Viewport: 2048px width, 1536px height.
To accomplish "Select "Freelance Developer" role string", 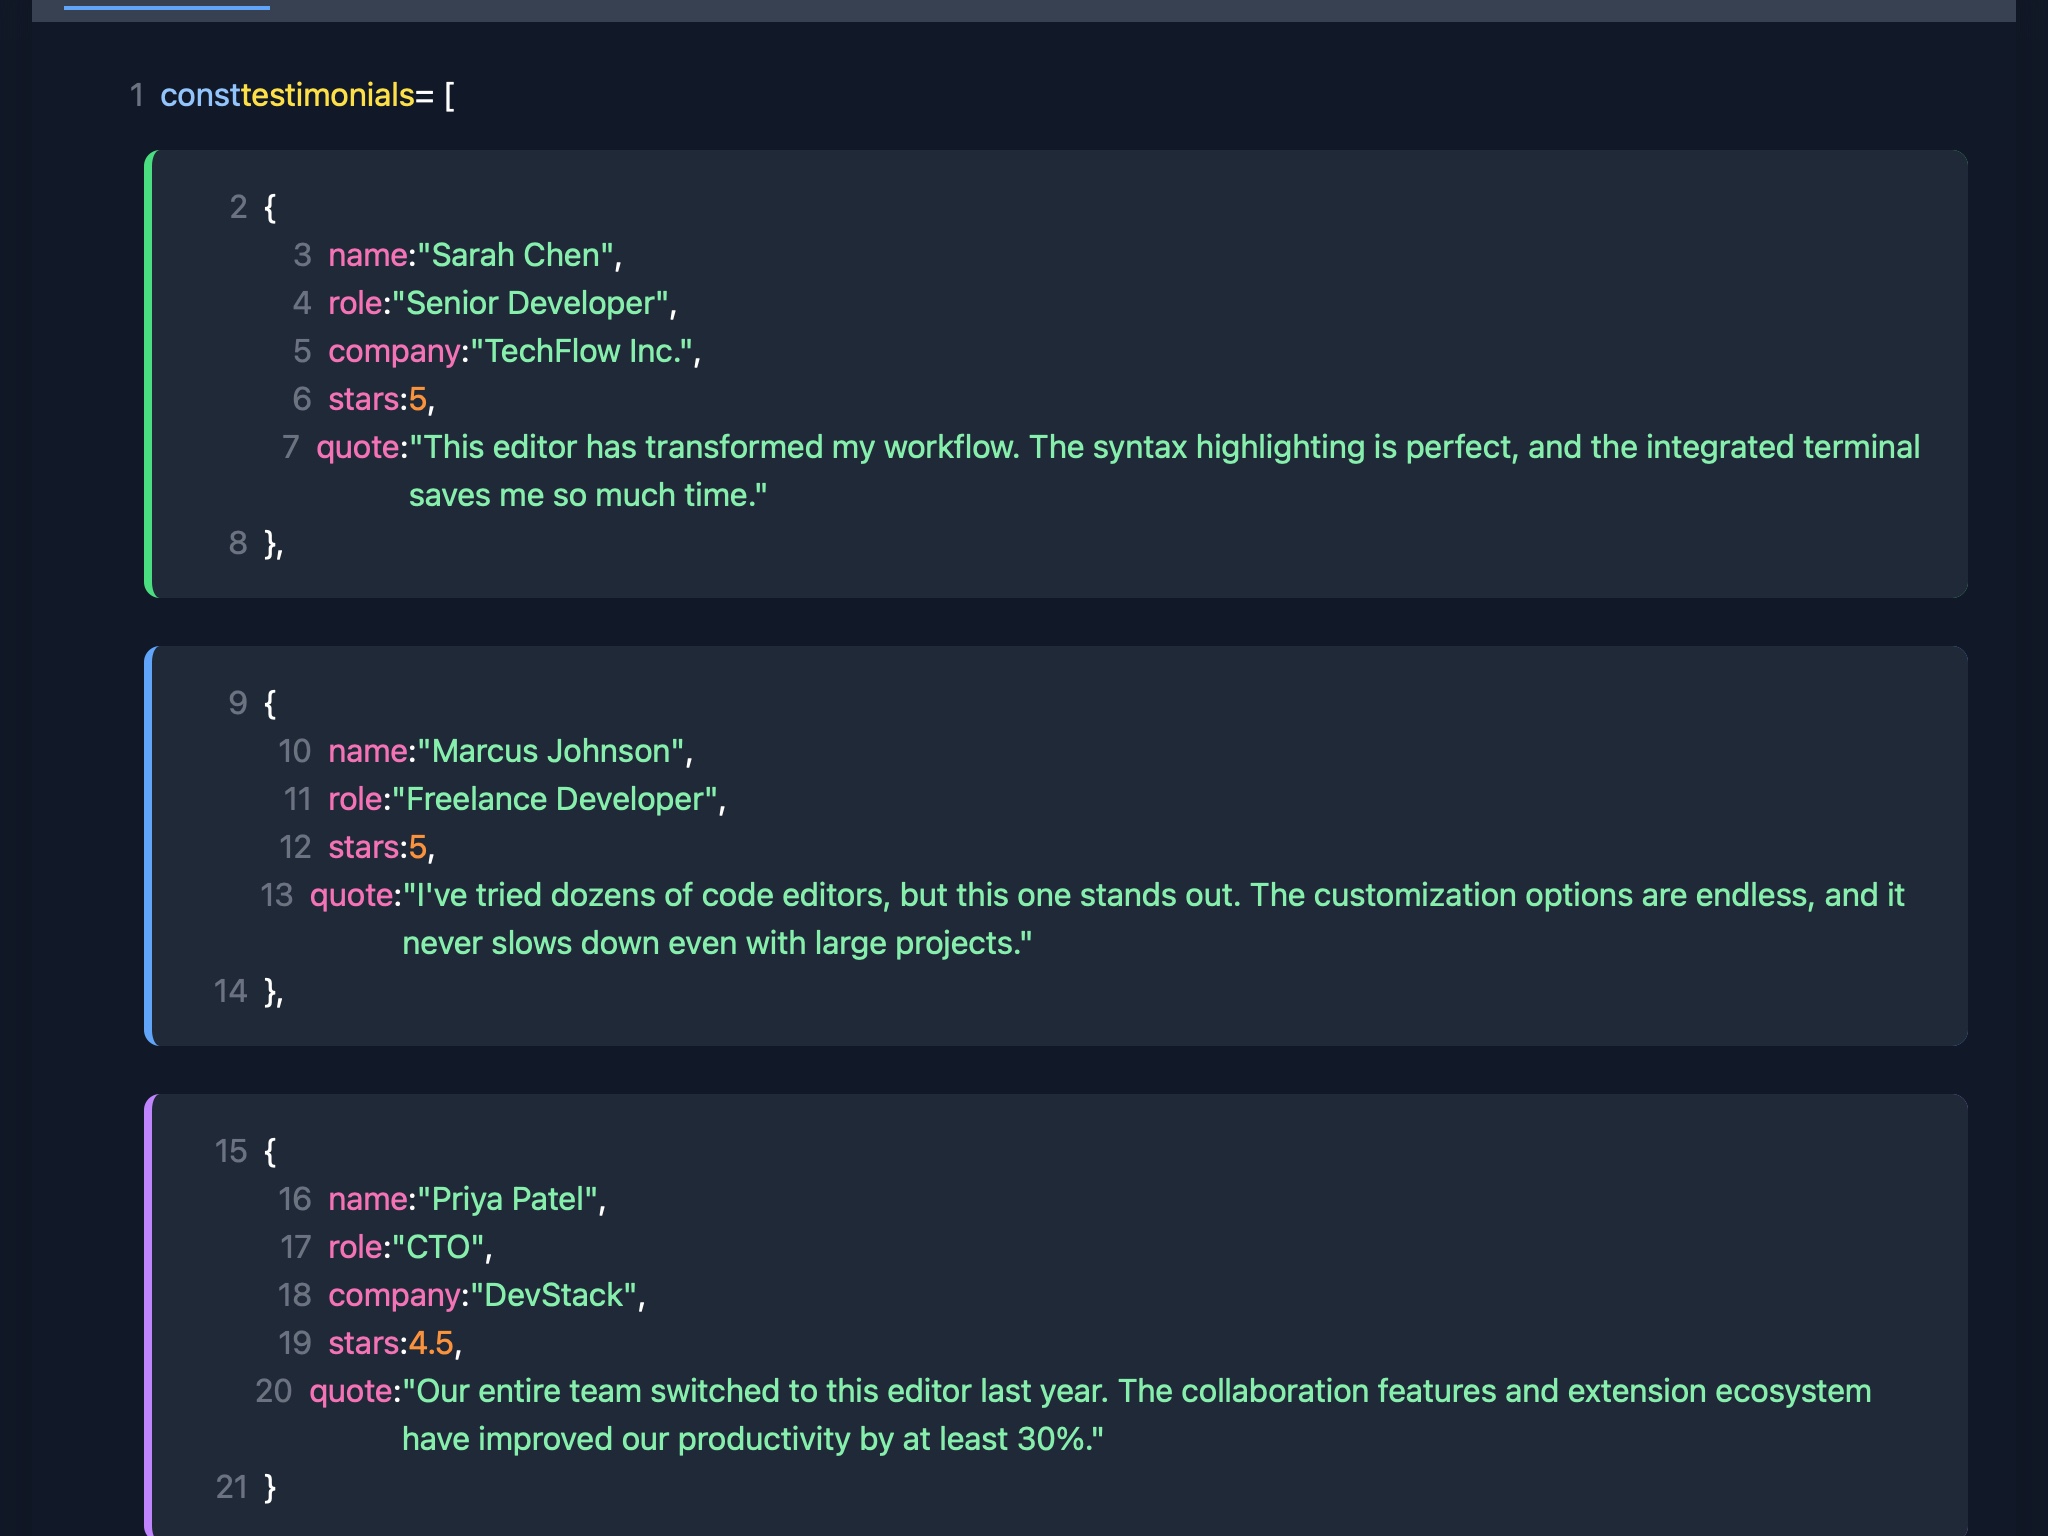I will point(555,799).
